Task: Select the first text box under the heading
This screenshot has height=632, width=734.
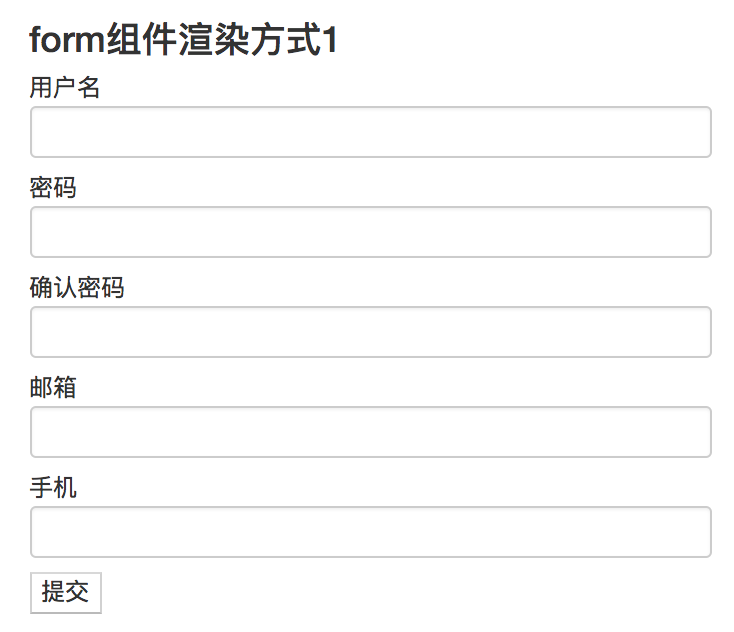Action: tap(370, 132)
